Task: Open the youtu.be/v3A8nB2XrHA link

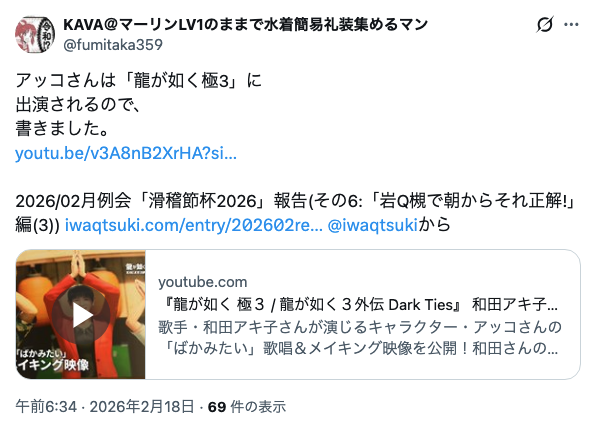Action: (x=126, y=153)
